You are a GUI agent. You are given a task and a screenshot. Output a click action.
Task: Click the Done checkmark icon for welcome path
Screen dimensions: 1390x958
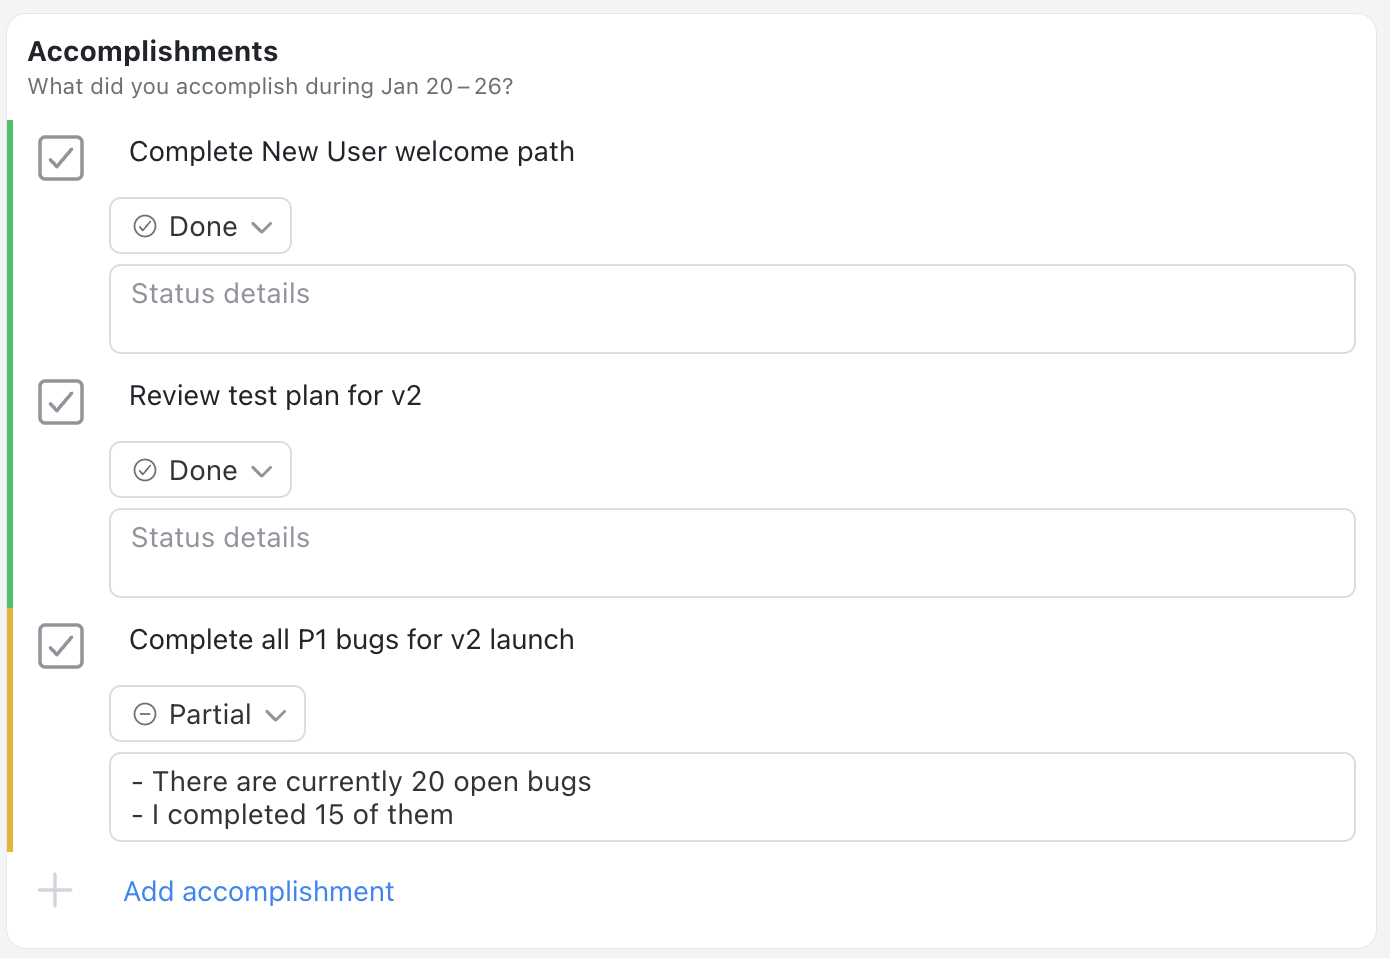point(145,226)
